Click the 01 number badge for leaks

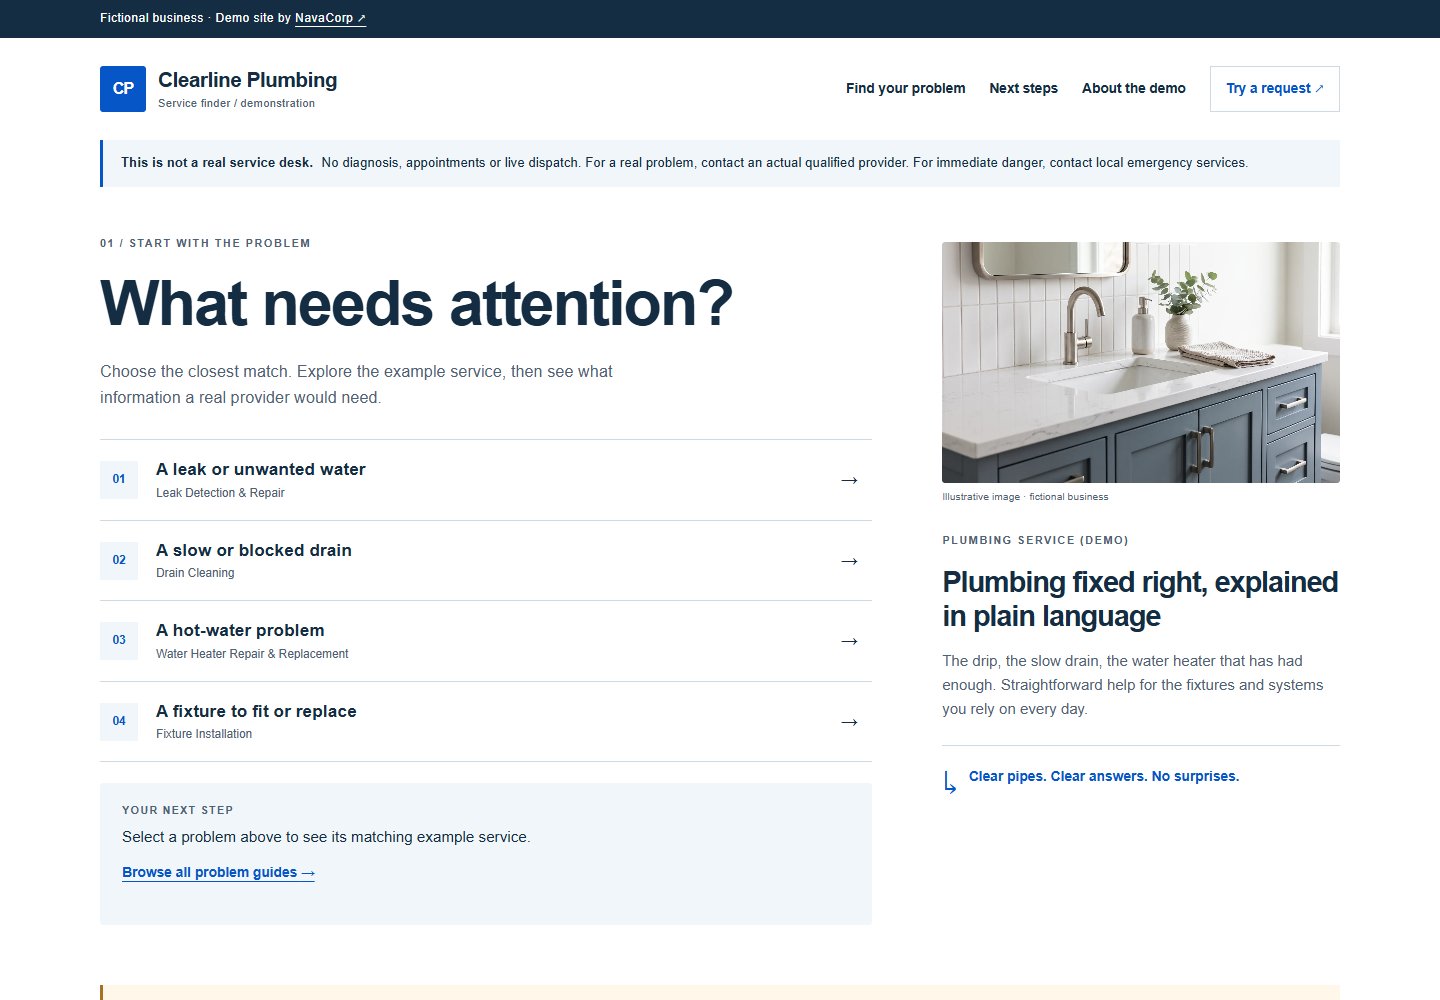point(119,479)
